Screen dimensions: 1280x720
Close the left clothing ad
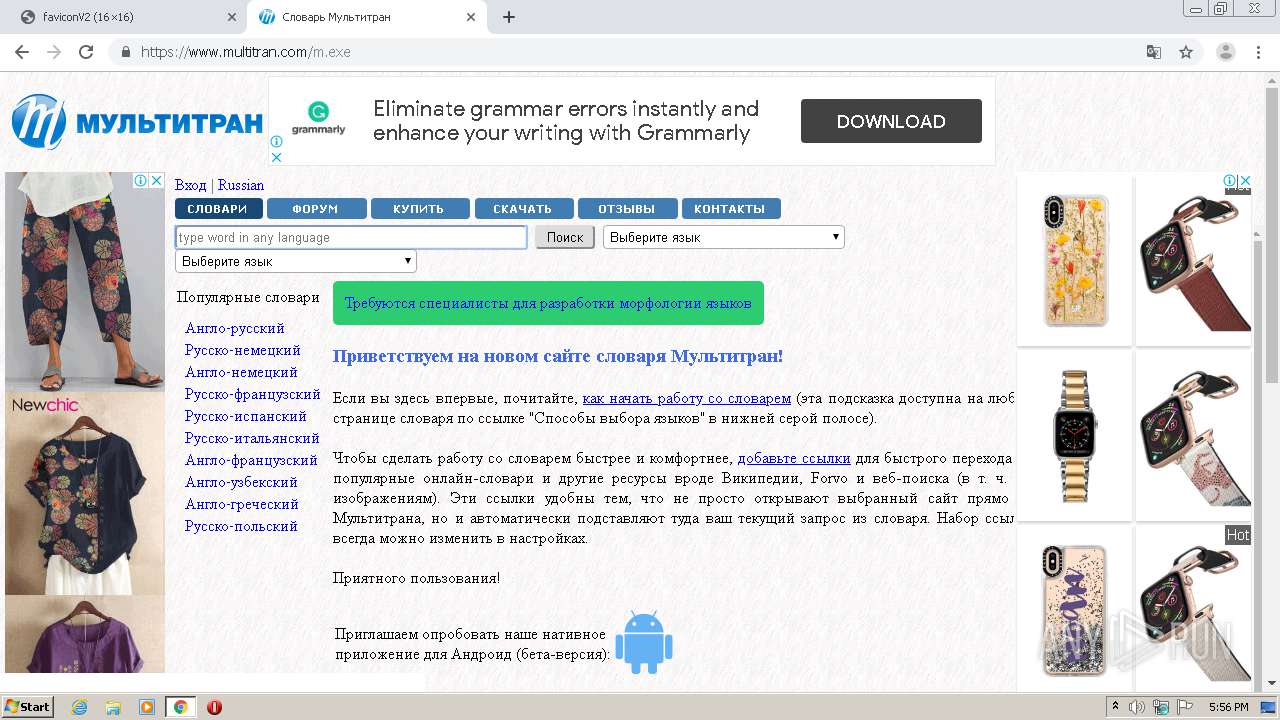coord(156,180)
